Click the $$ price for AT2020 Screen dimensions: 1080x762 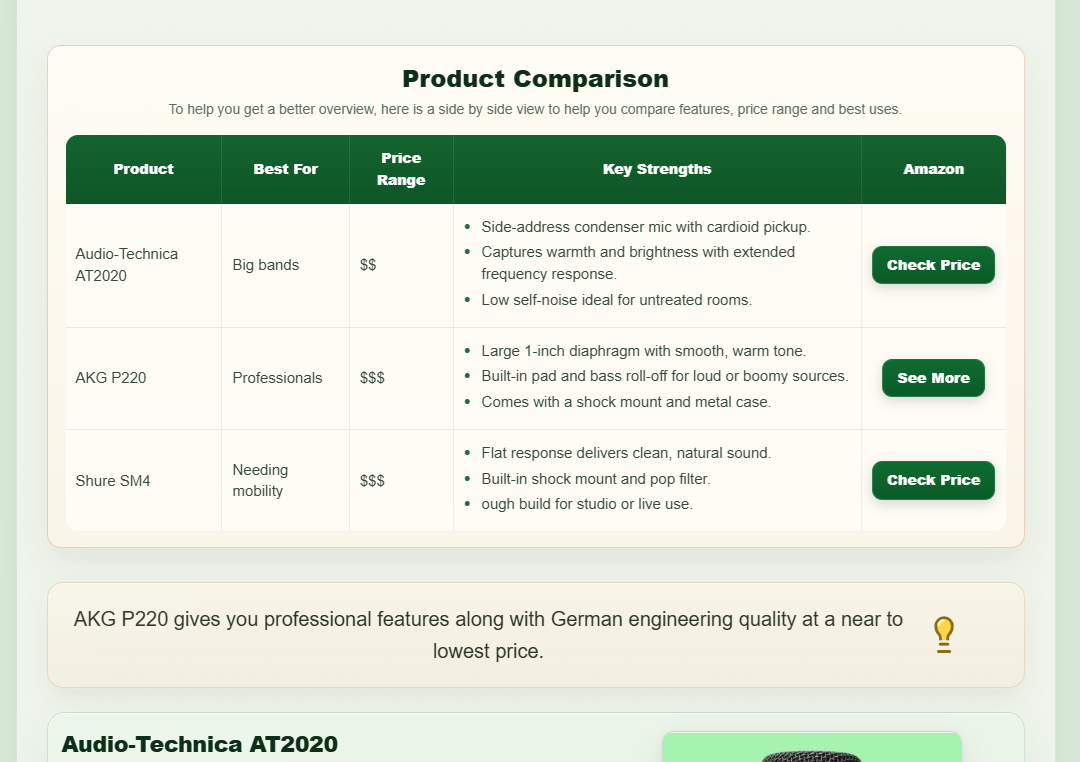tap(368, 265)
